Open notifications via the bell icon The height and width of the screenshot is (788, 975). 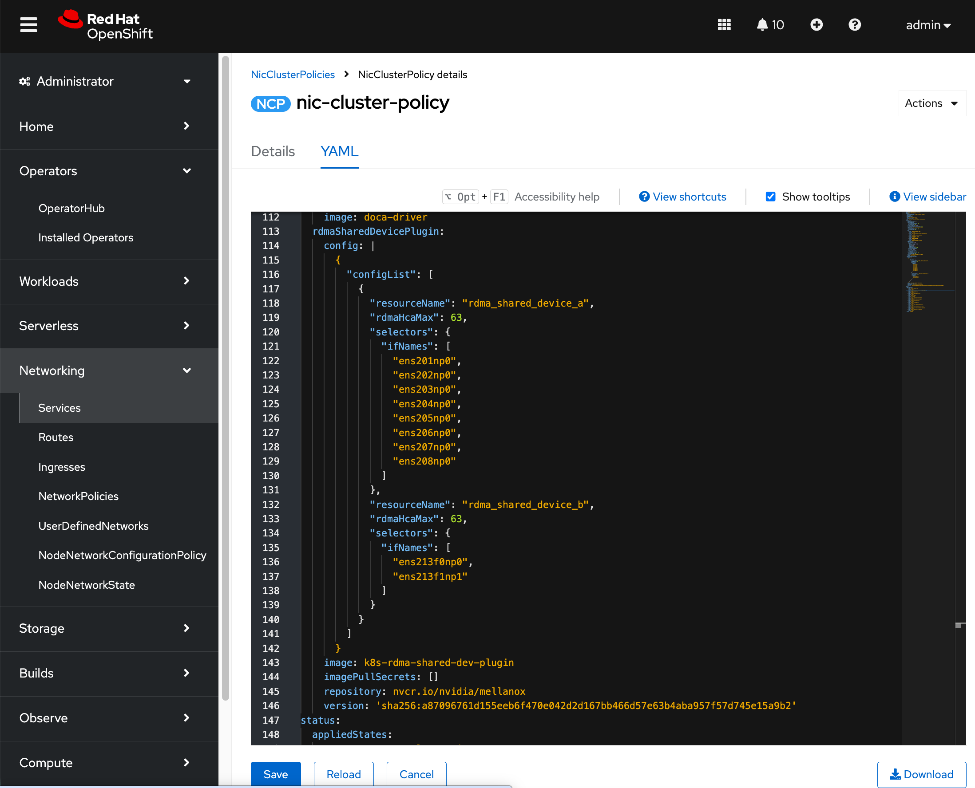click(763, 24)
